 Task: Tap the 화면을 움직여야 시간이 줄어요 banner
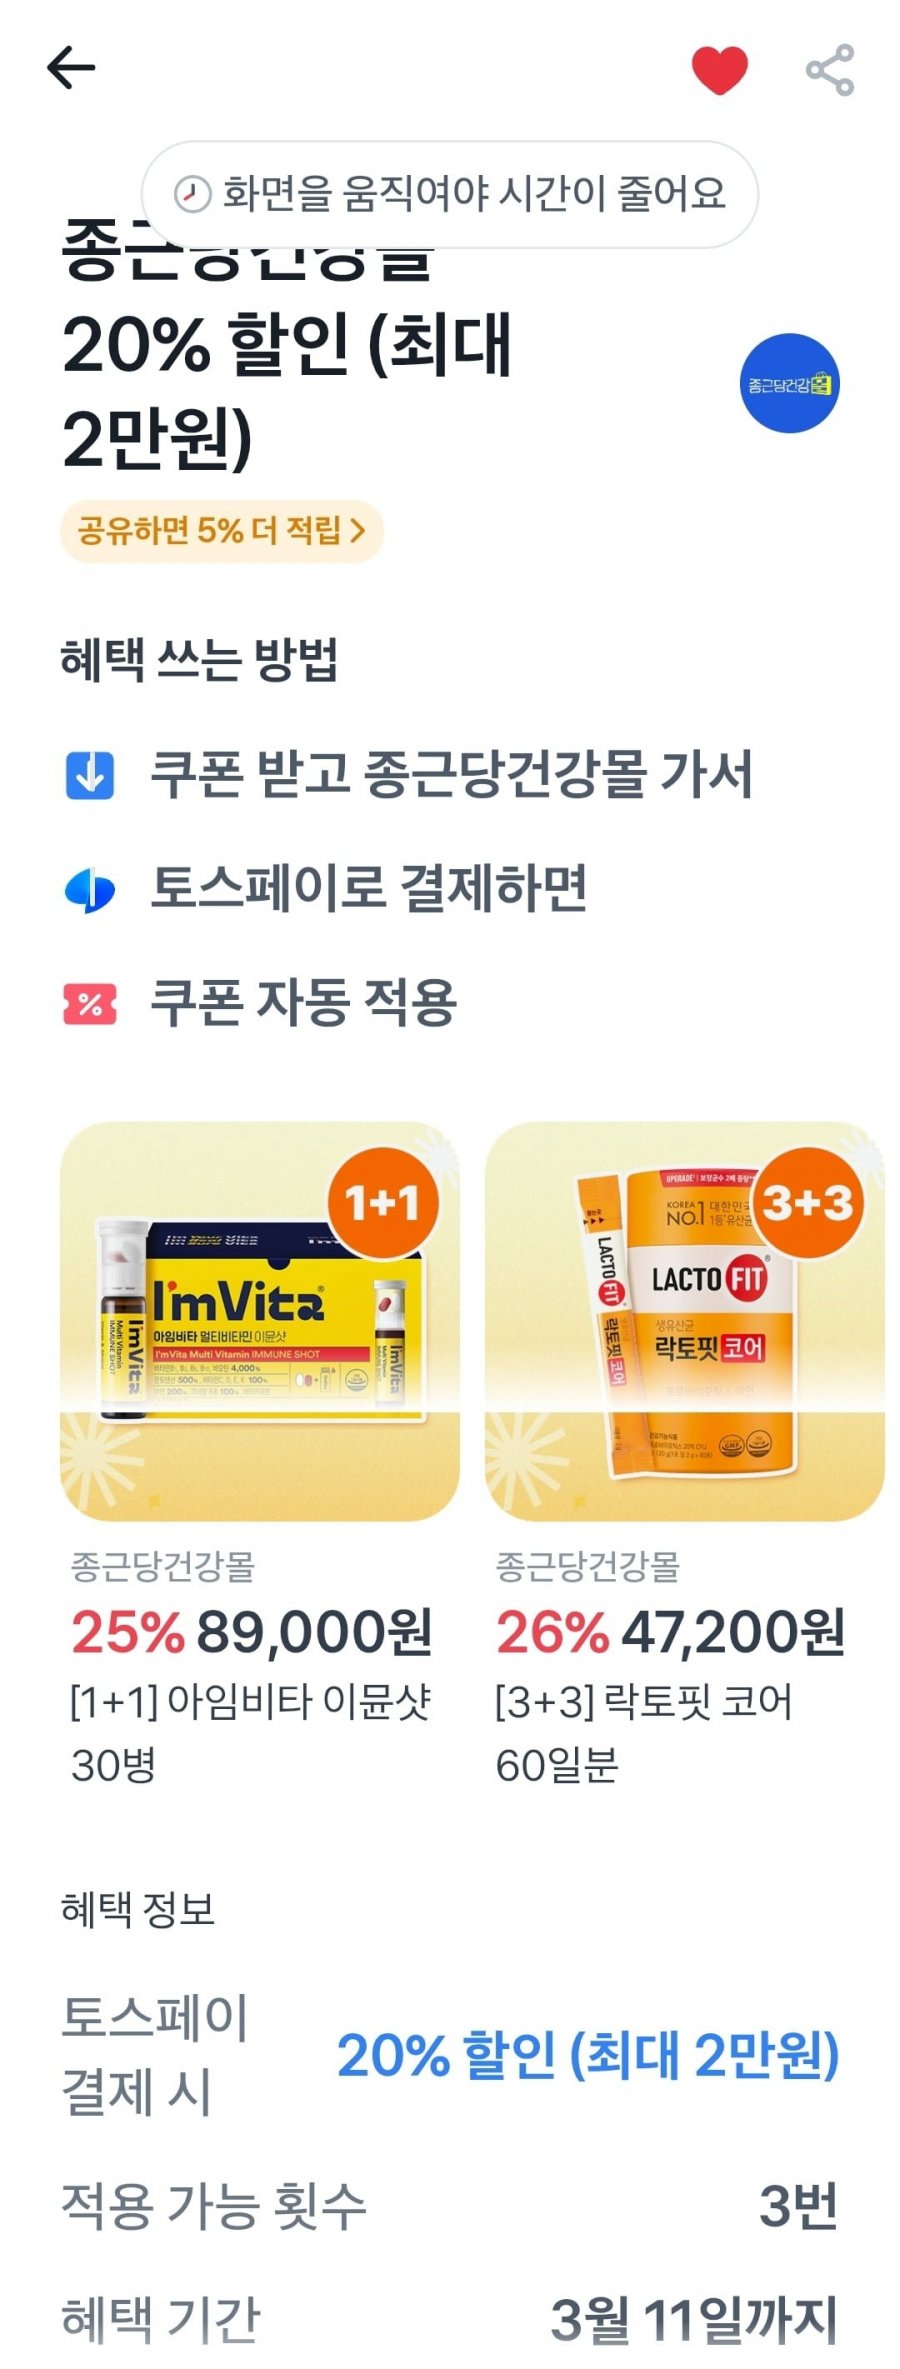point(450,194)
